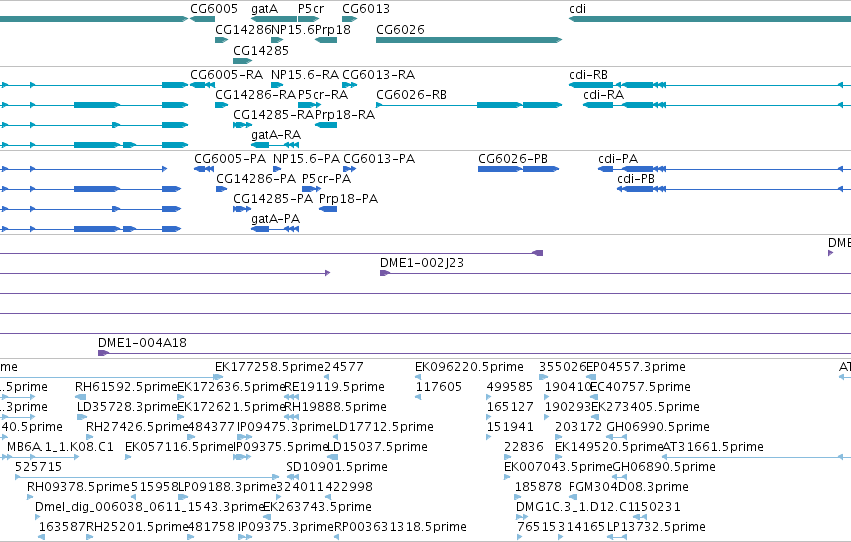Viewport: 851px width, 542px height.
Task: Click protein NP15.6-PA
Action: click(306, 158)
